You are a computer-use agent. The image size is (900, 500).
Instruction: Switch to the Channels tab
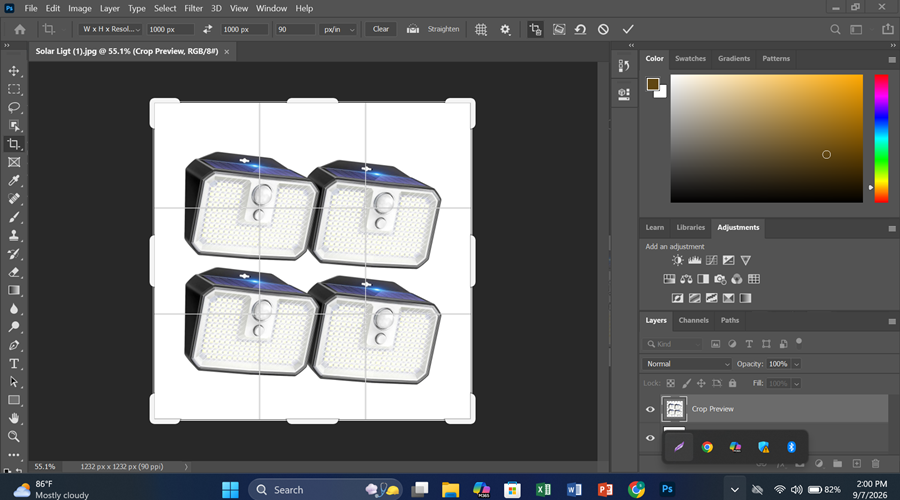(693, 320)
